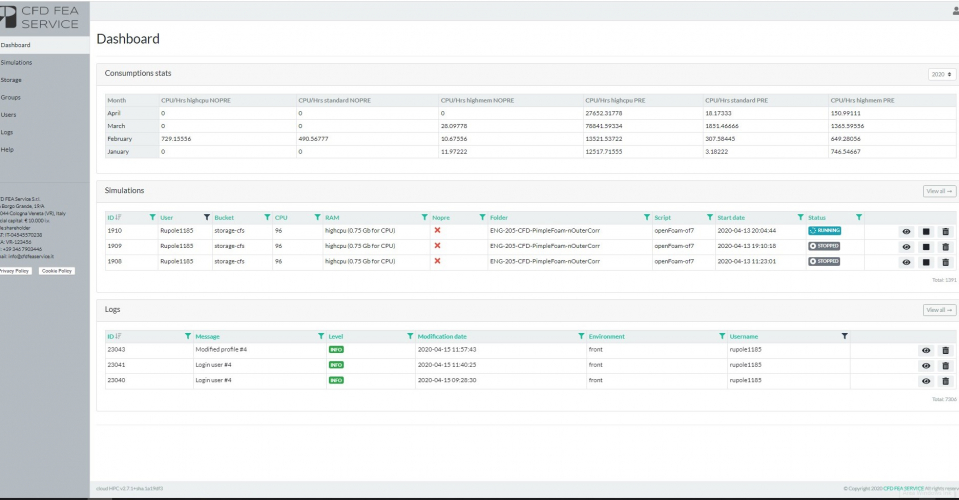The width and height of the screenshot is (959, 500).
Task: Filter Logs by Username column
Action: point(845,336)
